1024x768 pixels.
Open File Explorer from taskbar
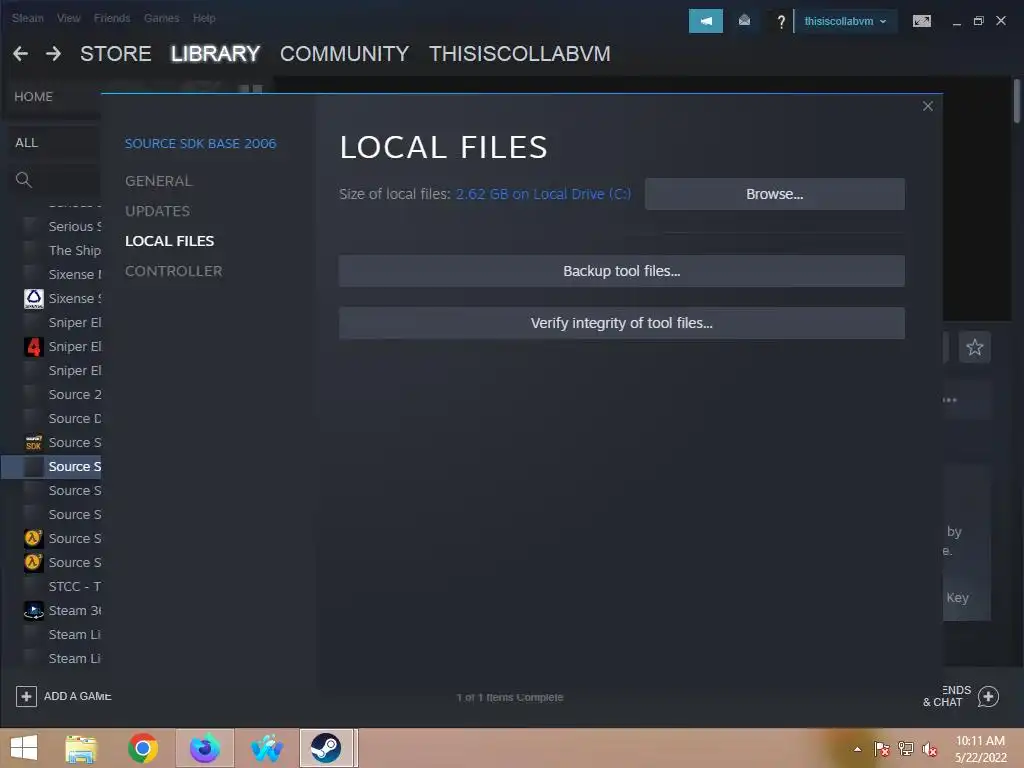pyautogui.click(x=81, y=748)
